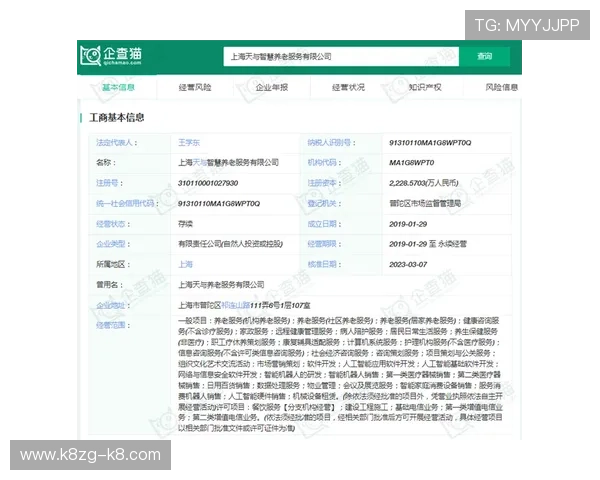Image resolution: width=600 pixels, height=480 pixels.
Task: Open the 上海 region link
Action: point(185,264)
